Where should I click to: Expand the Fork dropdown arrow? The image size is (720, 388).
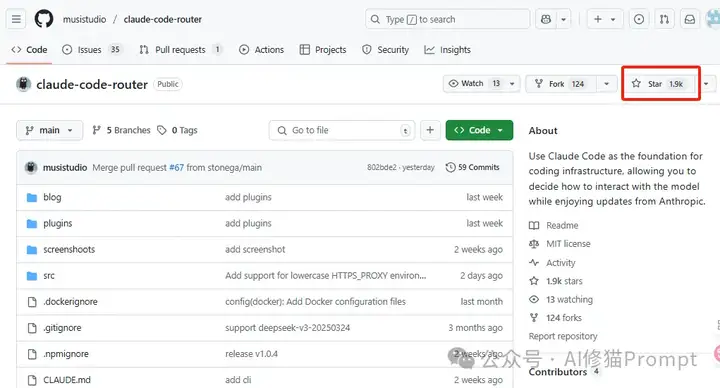tap(607, 84)
